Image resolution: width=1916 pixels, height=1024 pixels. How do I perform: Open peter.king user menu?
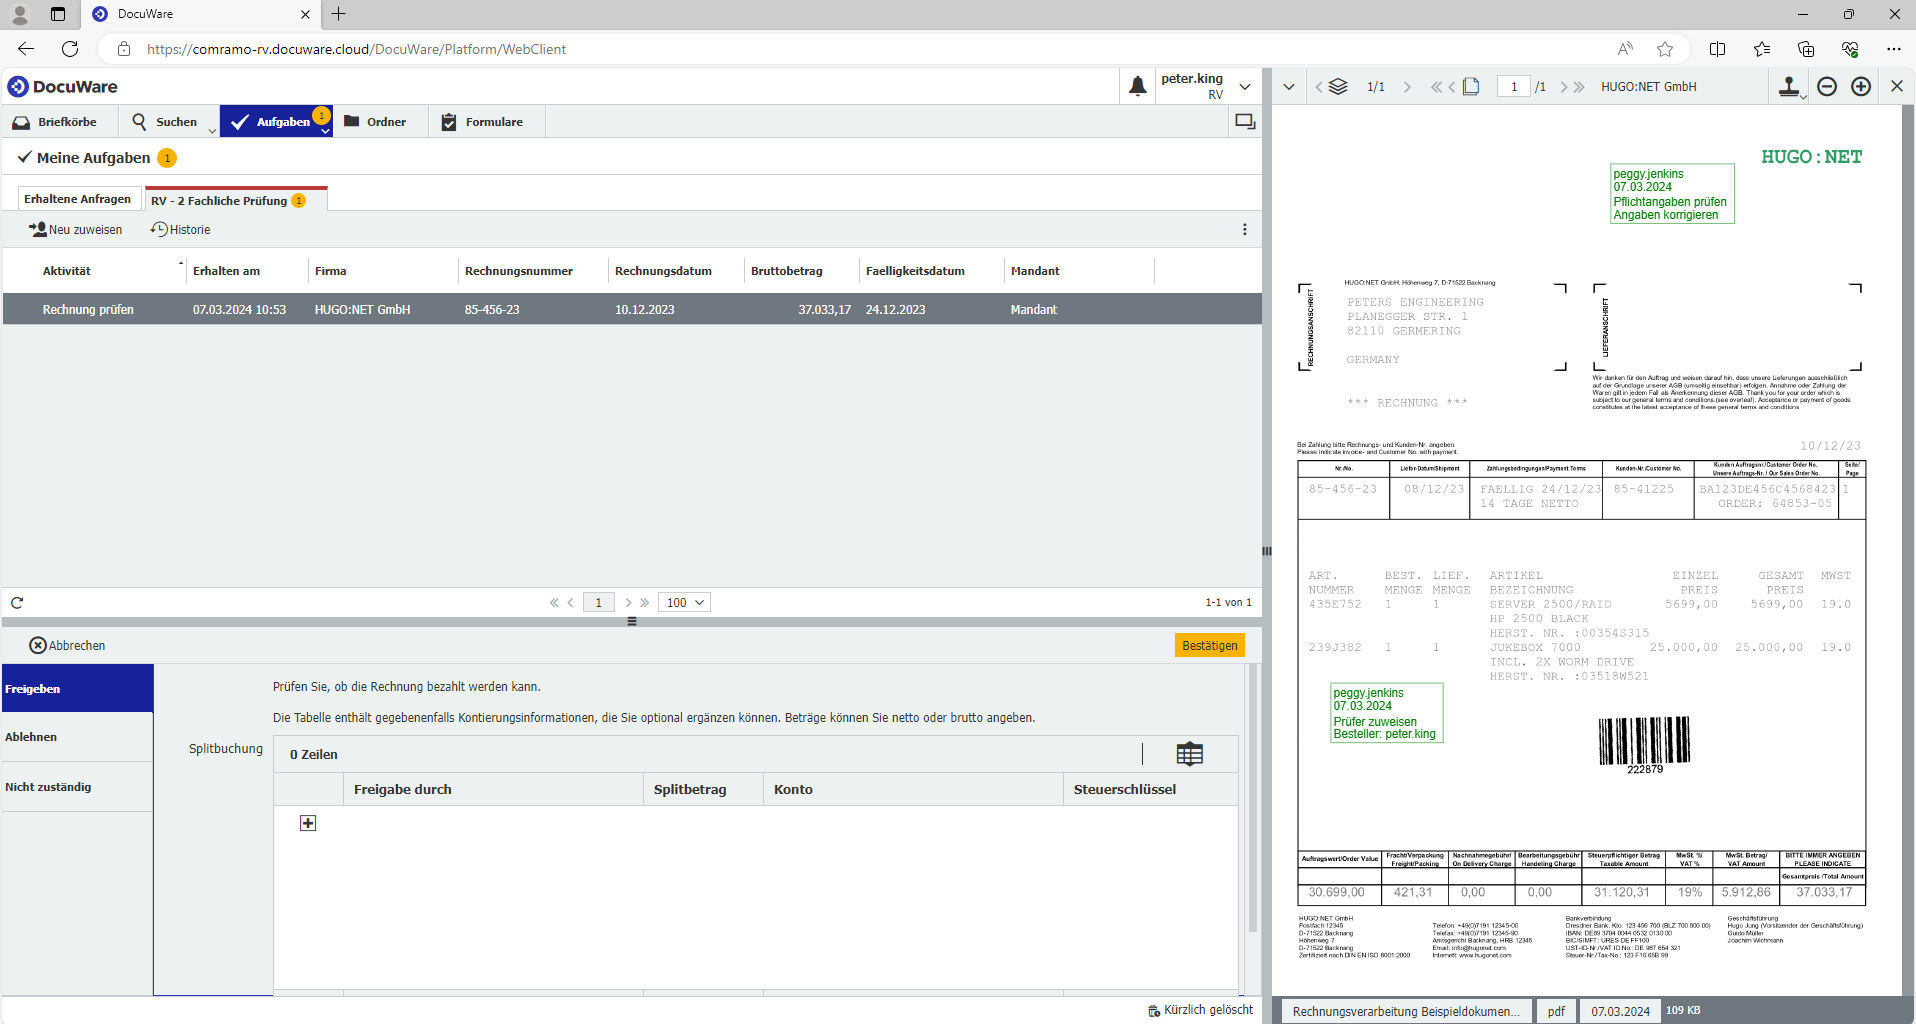pyautogui.click(x=1206, y=87)
